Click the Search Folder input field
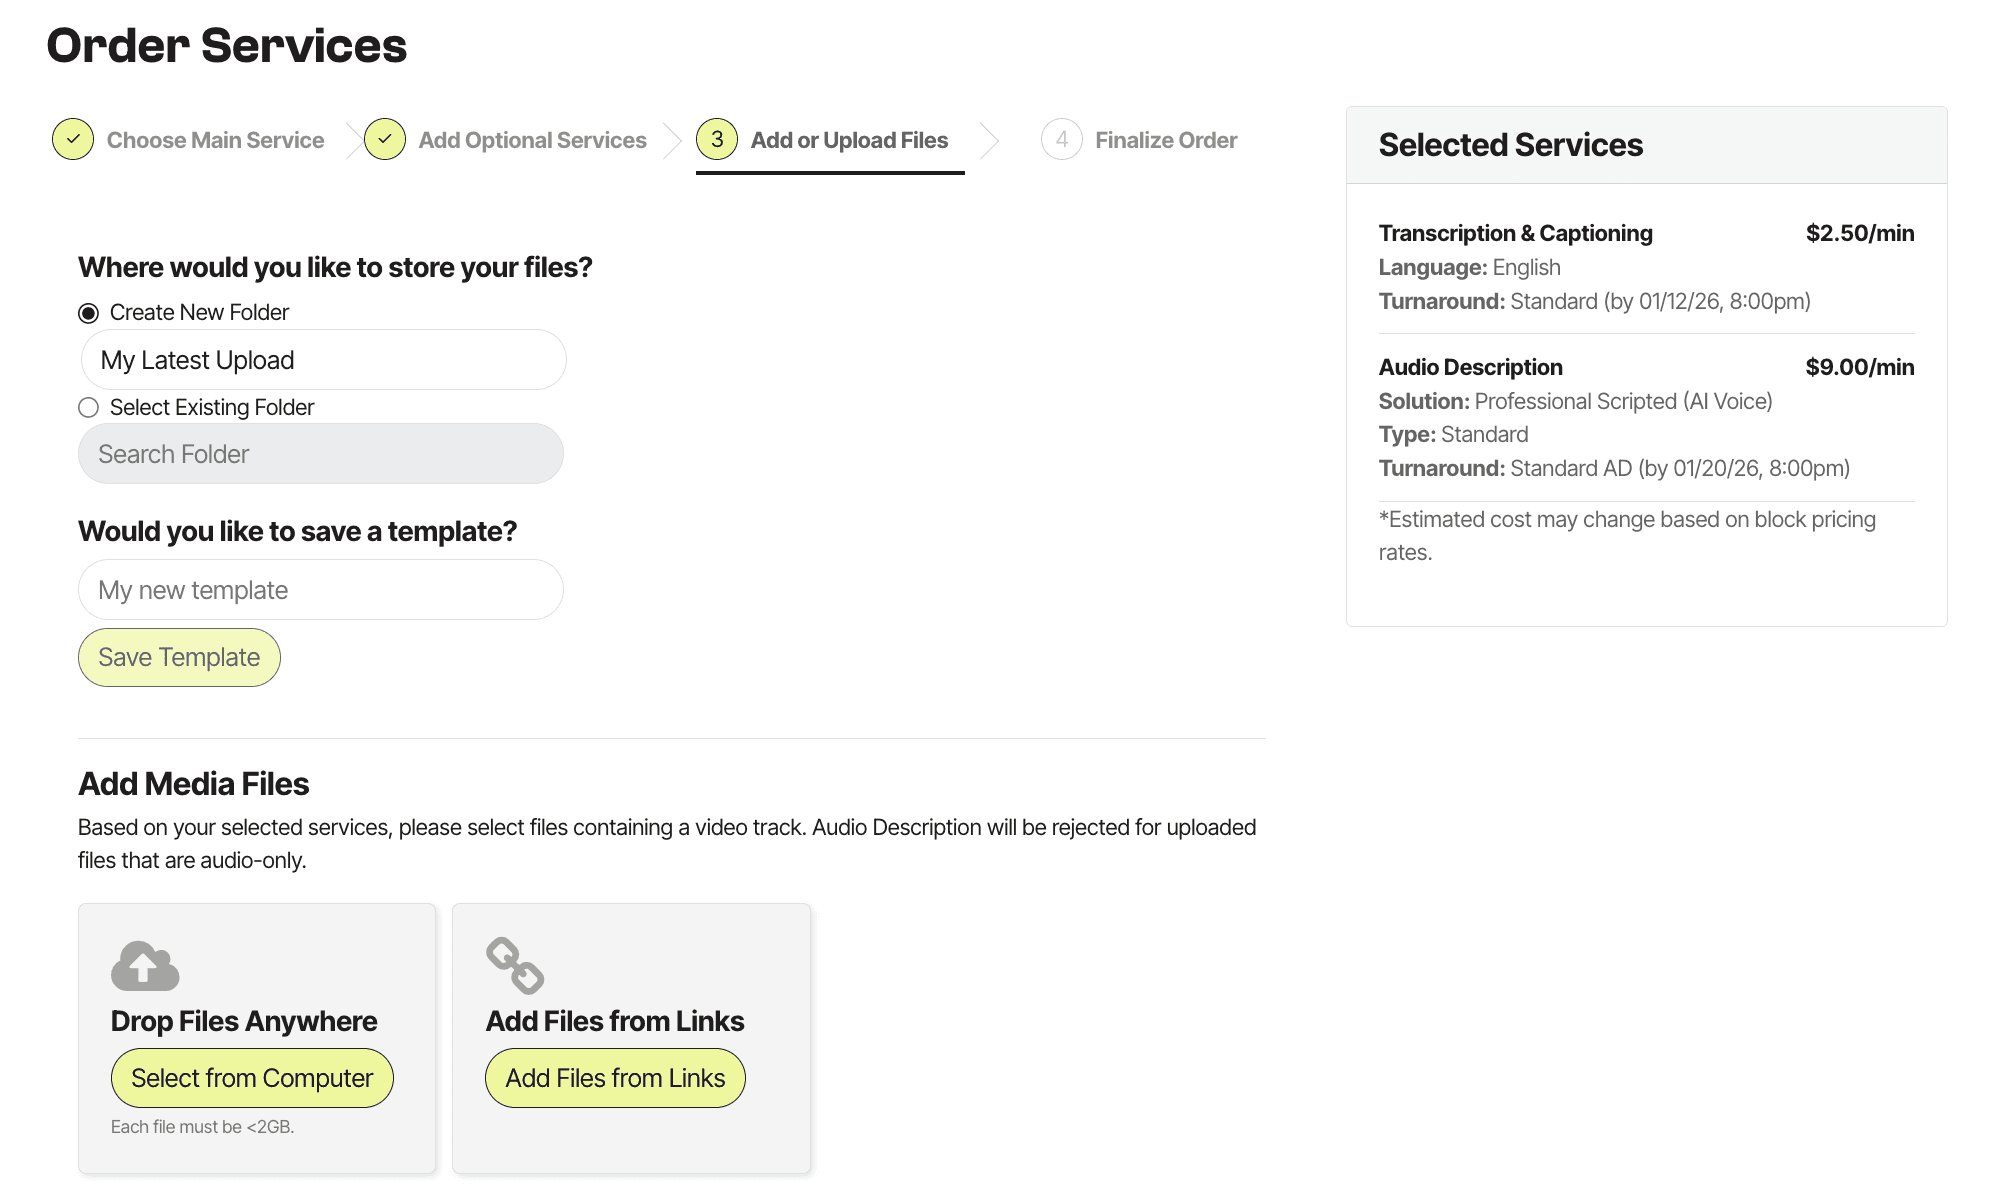The height and width of the screenshot is (1188, 1989). tap(321, 454)
